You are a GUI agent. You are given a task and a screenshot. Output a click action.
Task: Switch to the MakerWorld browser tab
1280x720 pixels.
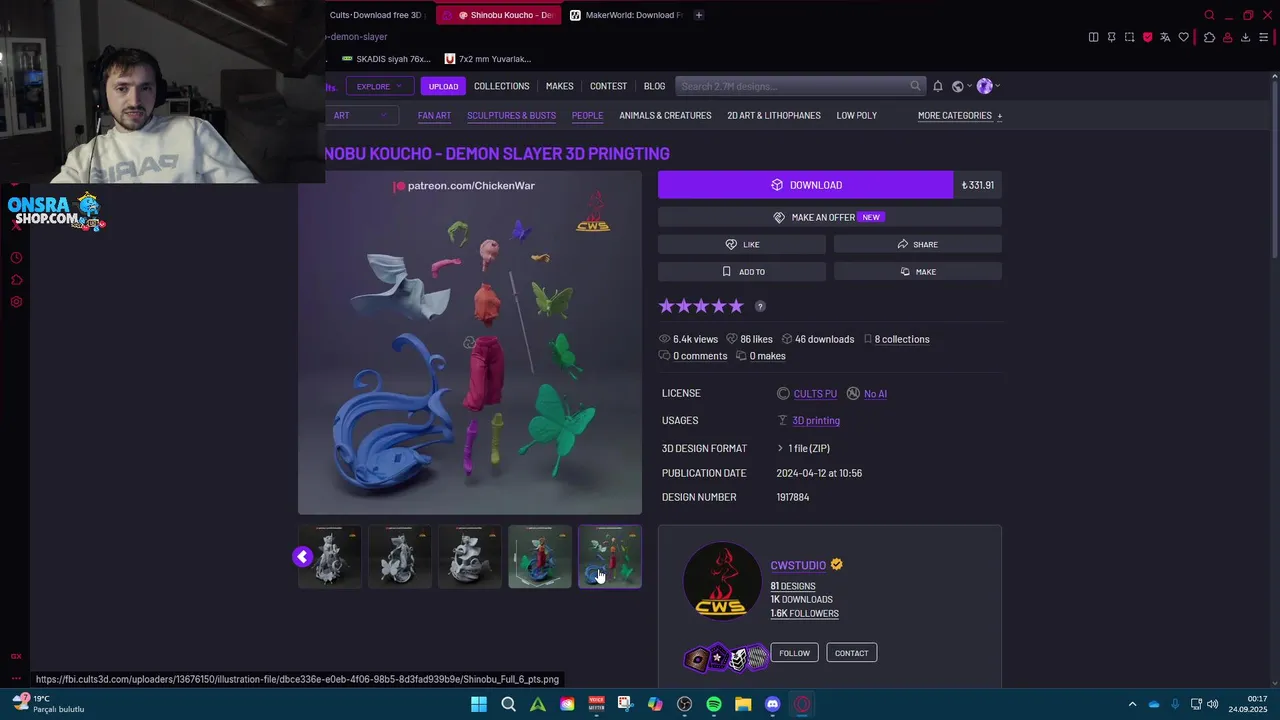point(626,15)
